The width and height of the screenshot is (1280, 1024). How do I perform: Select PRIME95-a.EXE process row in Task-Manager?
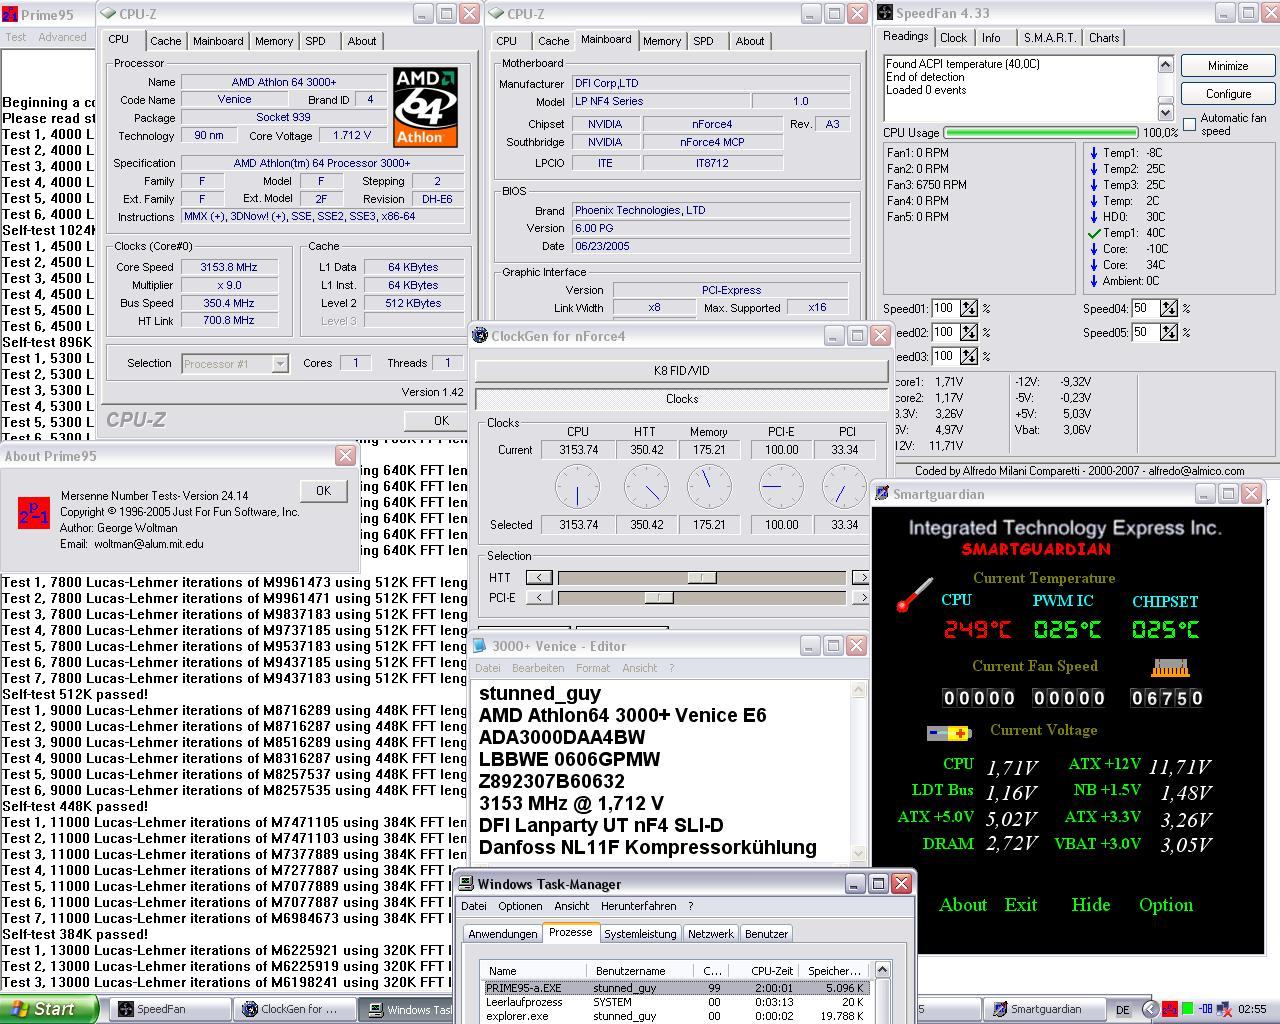[x=676, y=988]
